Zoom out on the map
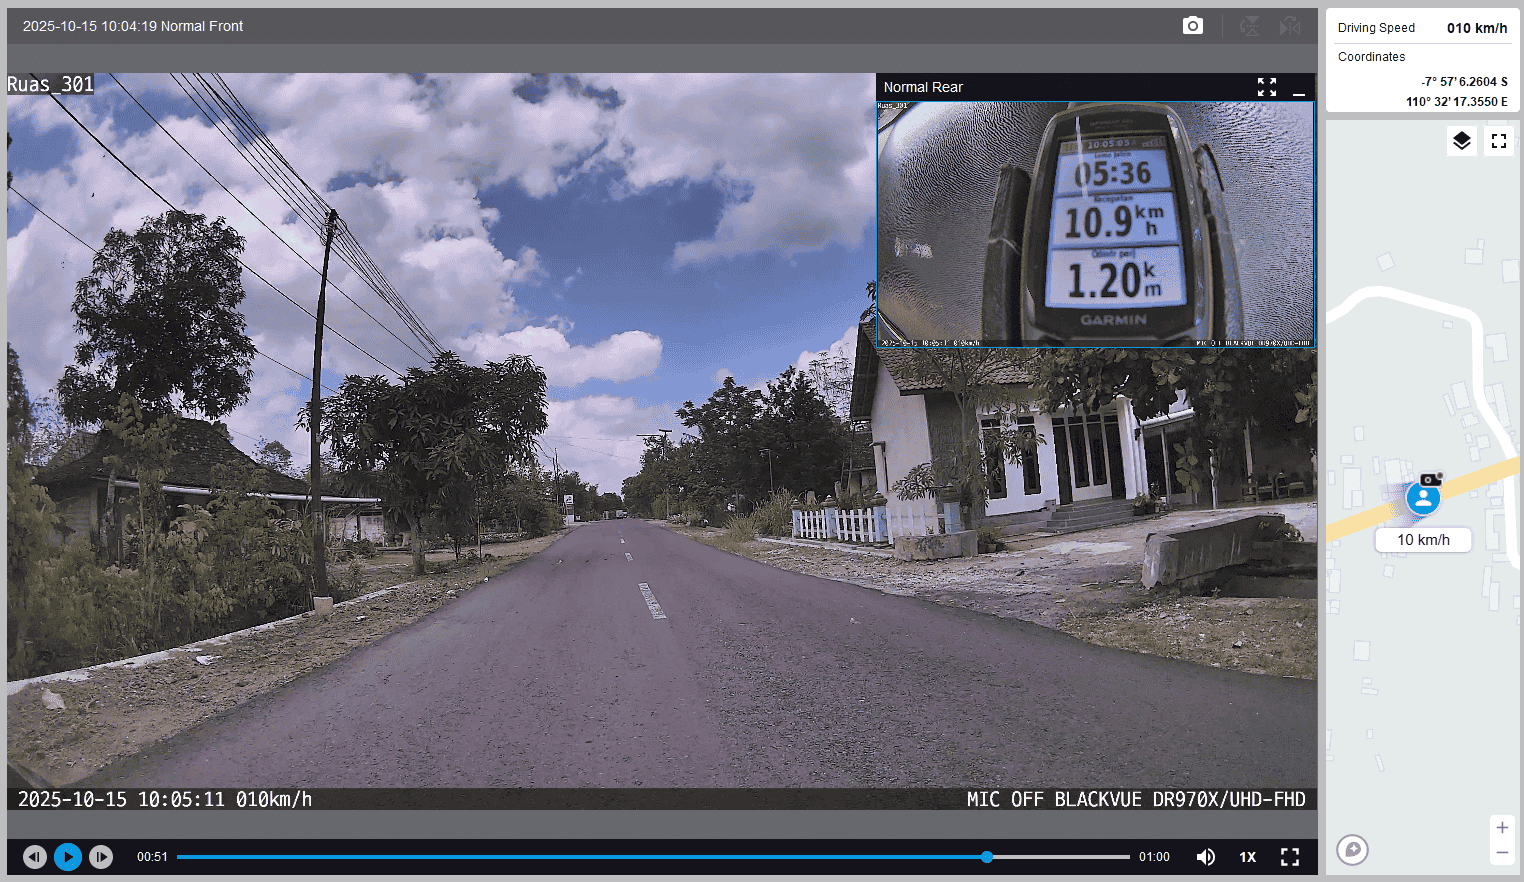Screen dimensions: 1524x882 pyautogui.click(x=1502, y=853)
